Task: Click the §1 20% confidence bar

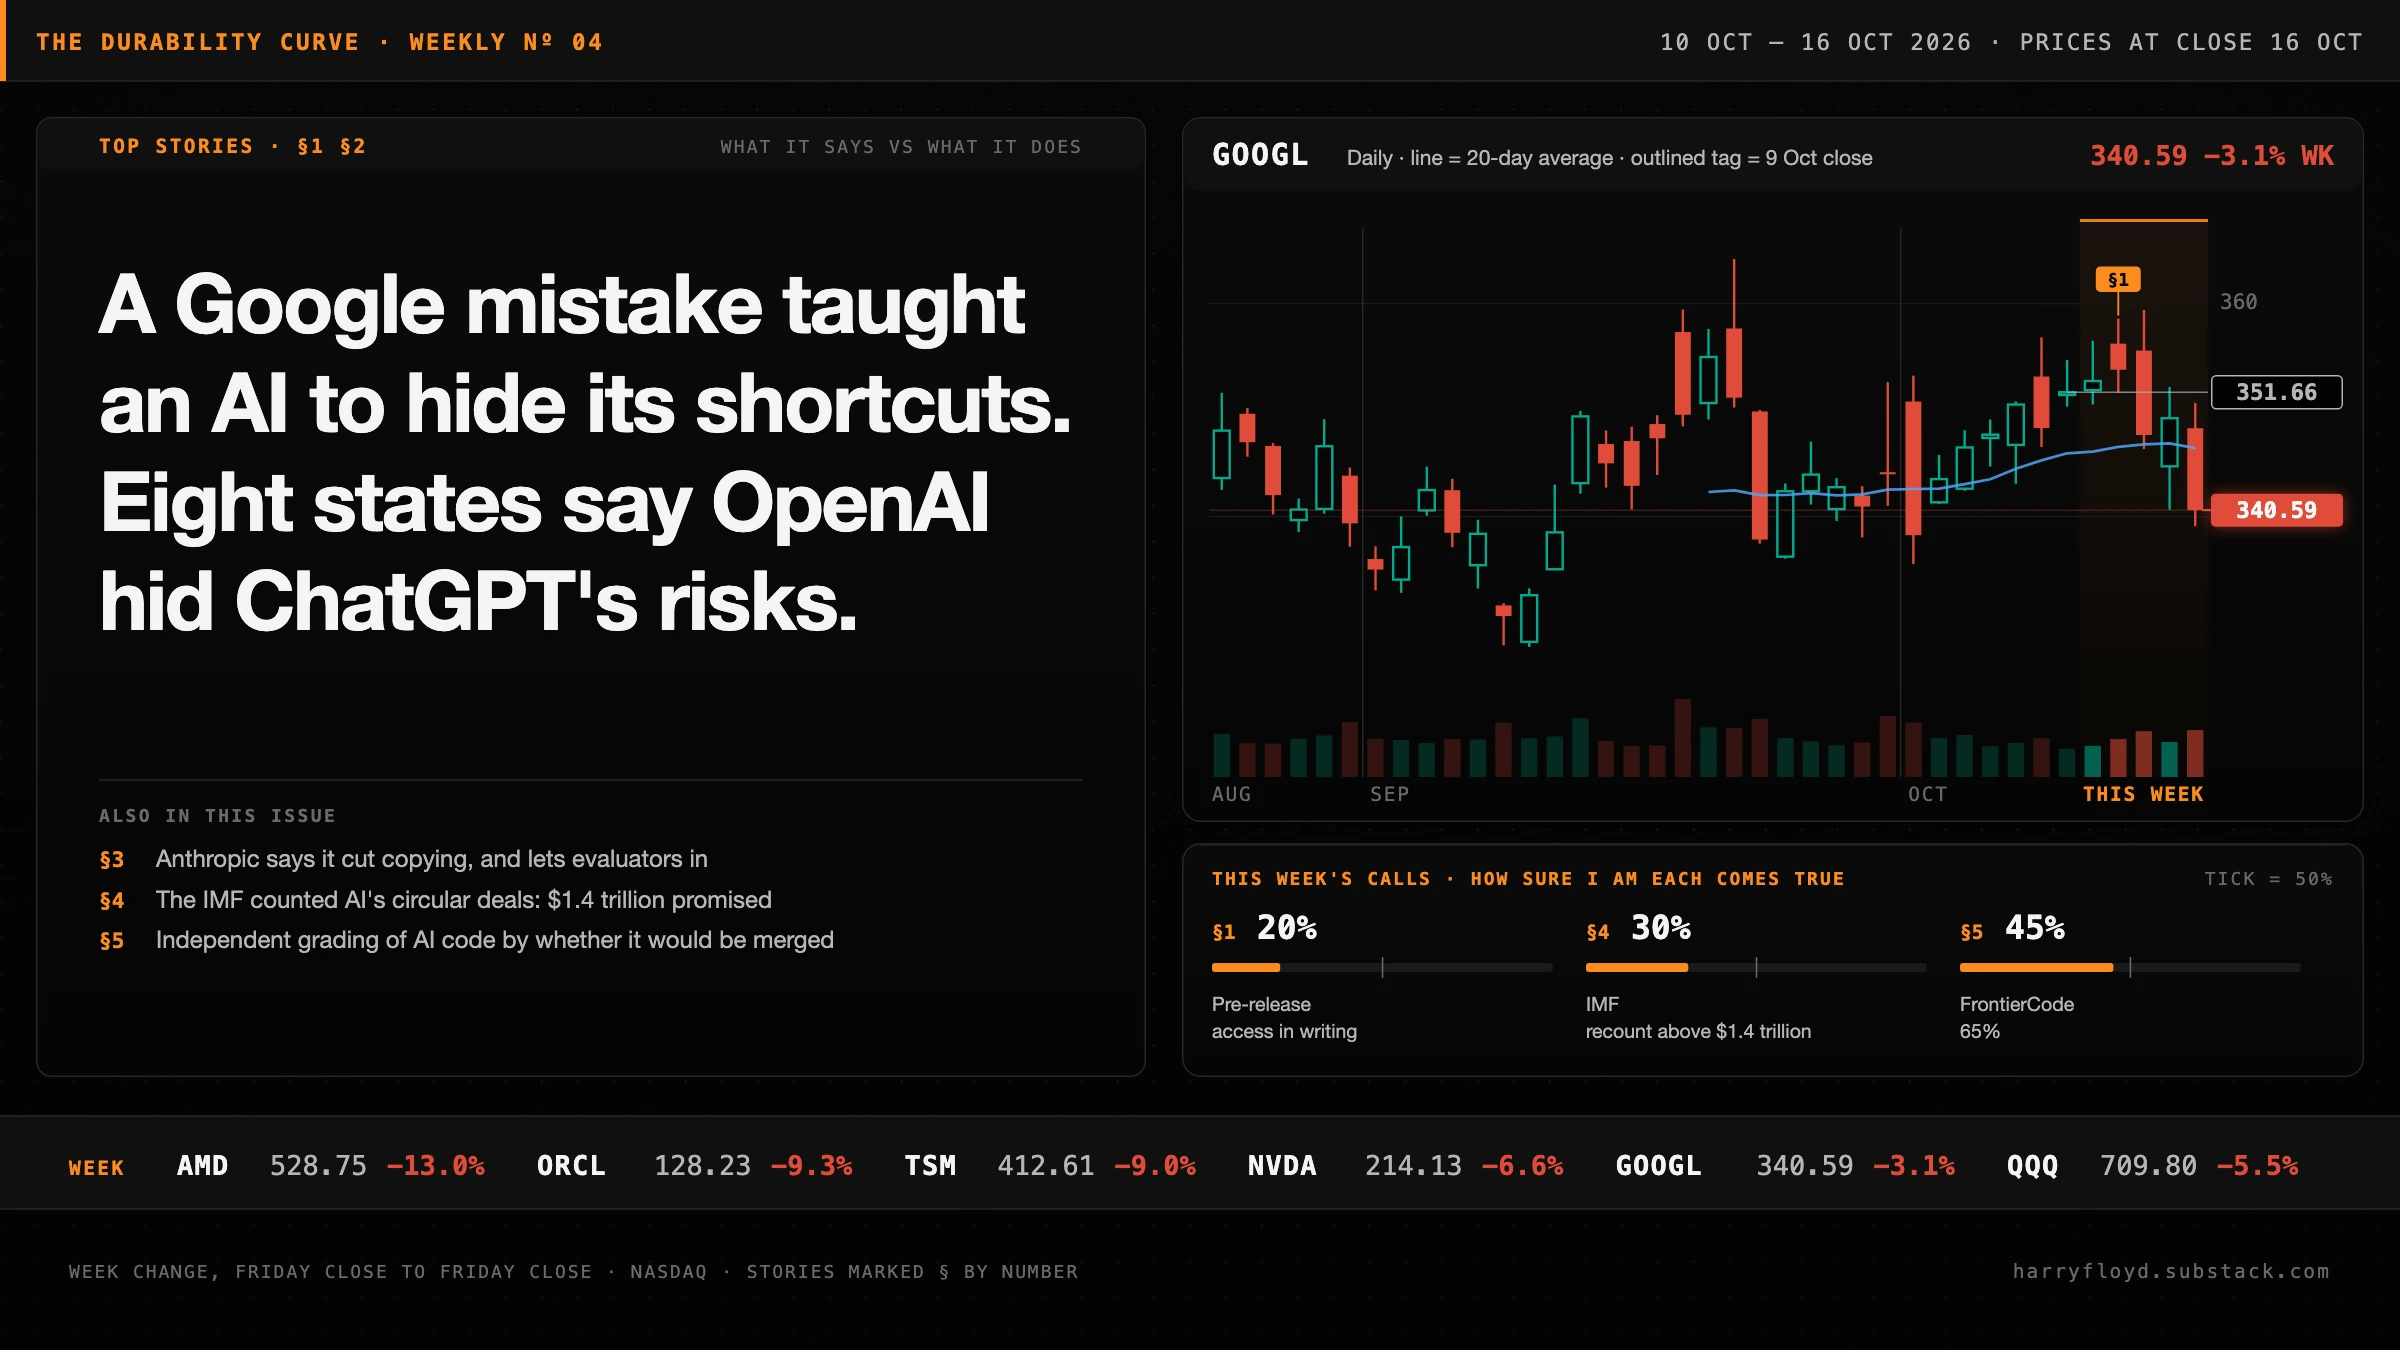Action: pos(1382,967)
